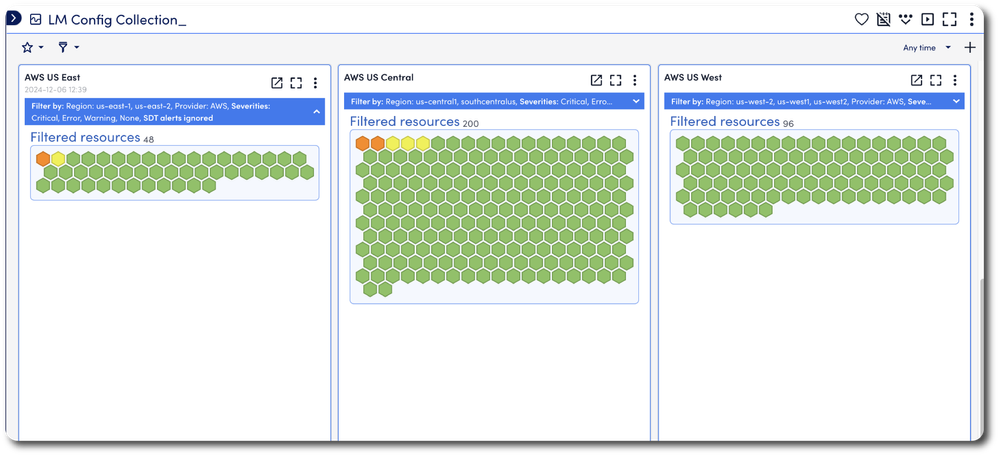This screenshot has width=999, height=456.
Task: Click the crossed-out calendar icon in header
Action: point(883,19)
